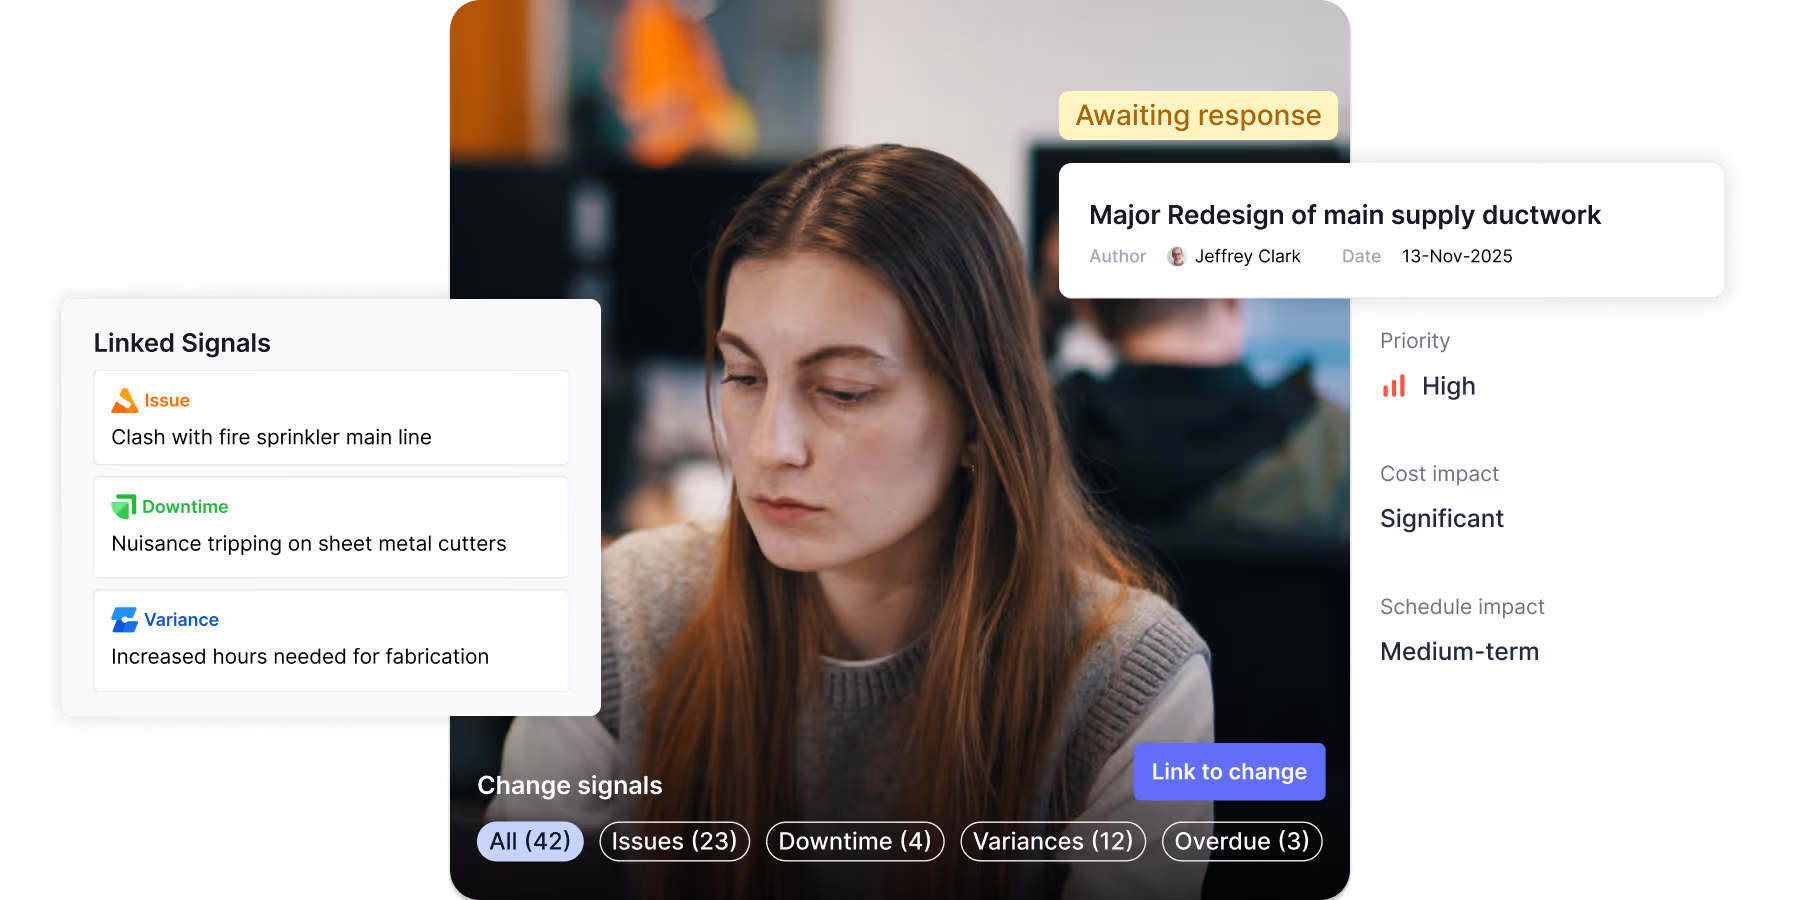1800x900 pixels.
Task: Open the nuisance tripping on sheet metal cutters card
Action: tap(308, 543)
